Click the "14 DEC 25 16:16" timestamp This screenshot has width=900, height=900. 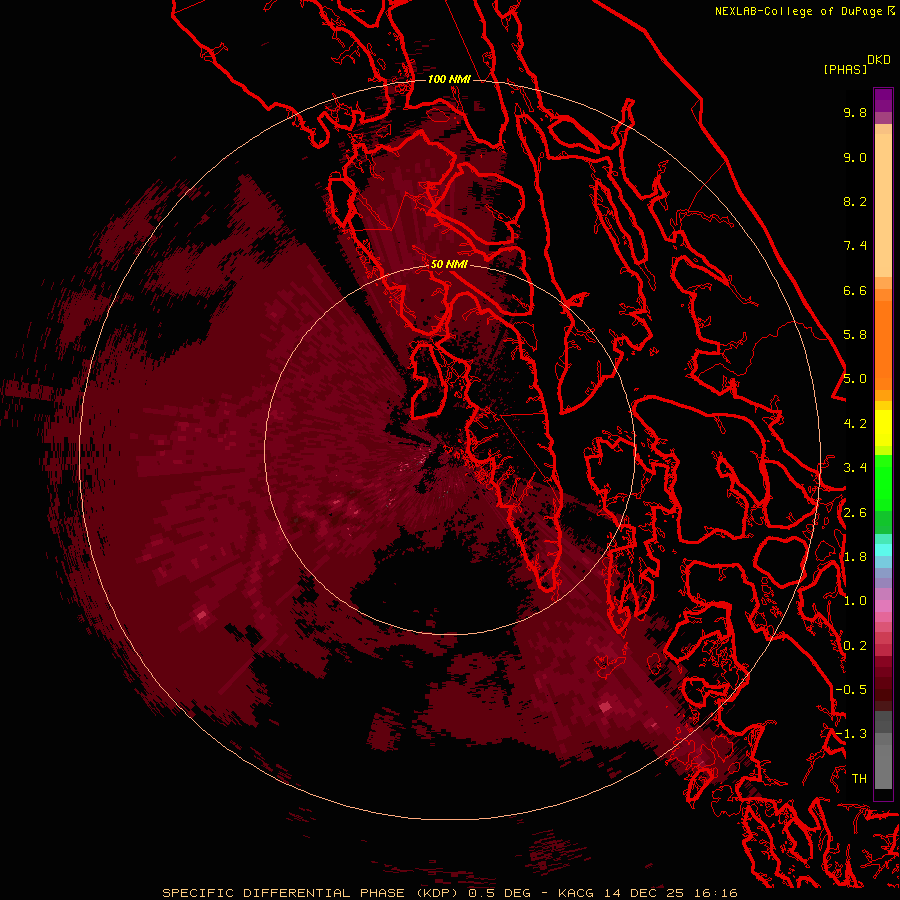(x=670, y=893)
